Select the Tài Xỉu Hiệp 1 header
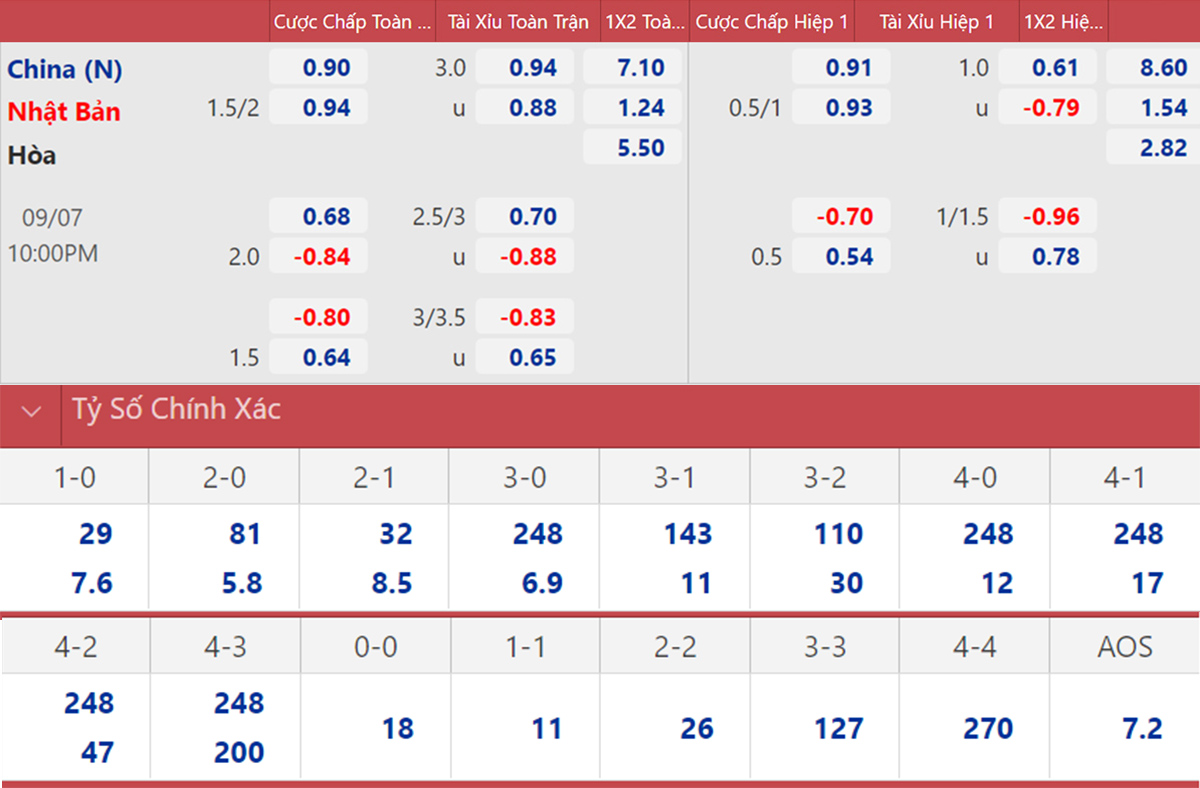The width and height of the screenshot is (1200, 788). [936, 21]
